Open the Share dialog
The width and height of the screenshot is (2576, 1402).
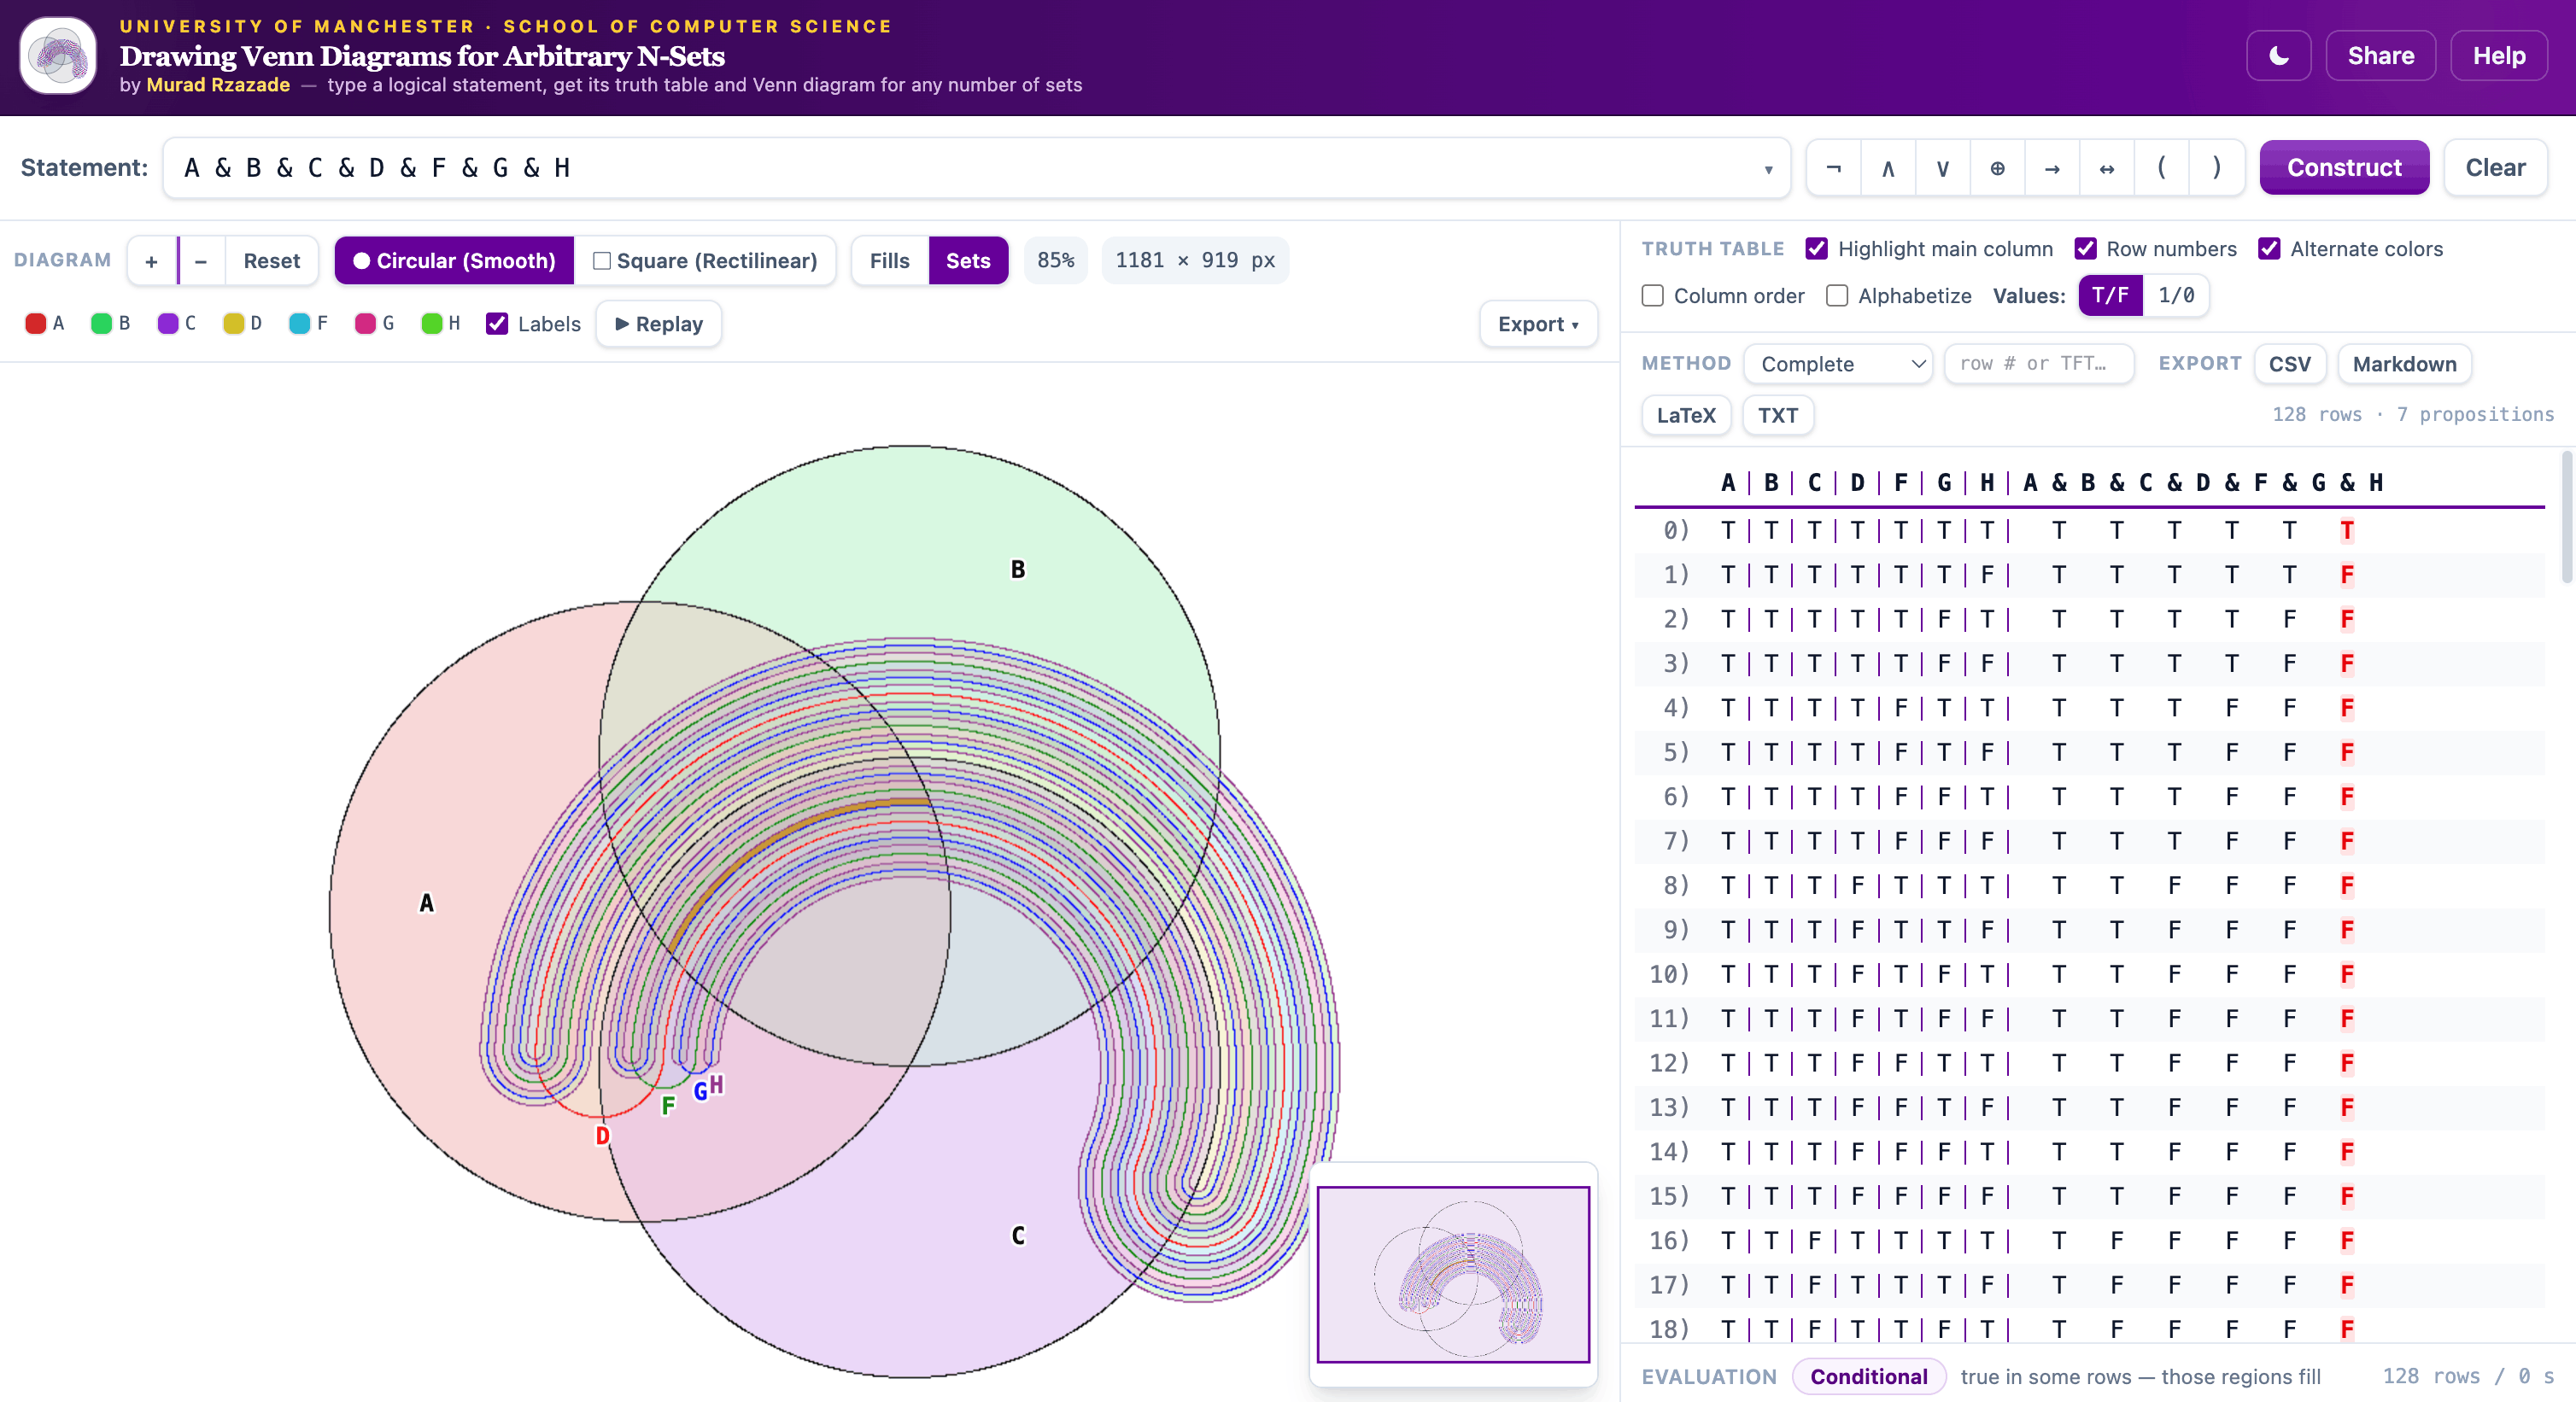click(x=2380, y=56)
